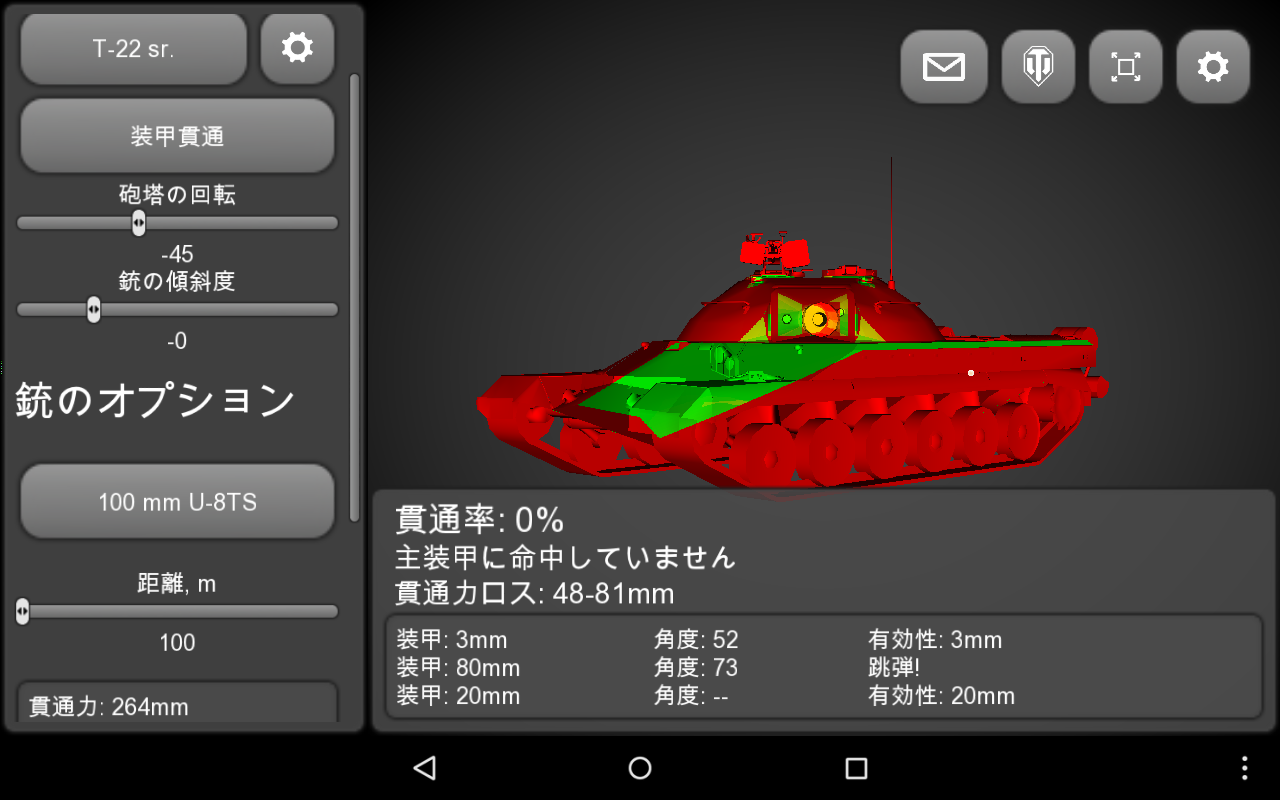1280x800 pixels.
Task: Tap the Android recent apps button
Action: (856, 767)
